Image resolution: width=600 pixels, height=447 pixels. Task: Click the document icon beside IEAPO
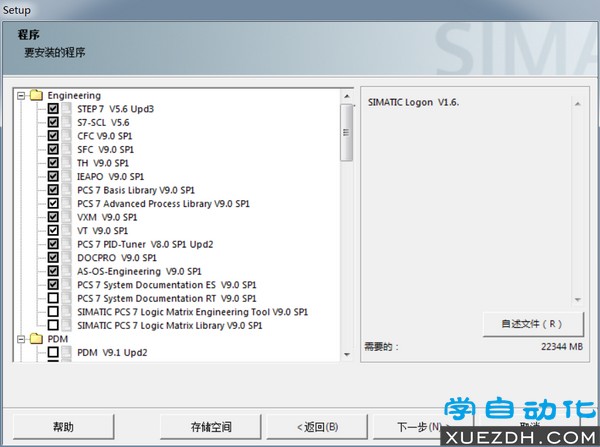point(67,176)
